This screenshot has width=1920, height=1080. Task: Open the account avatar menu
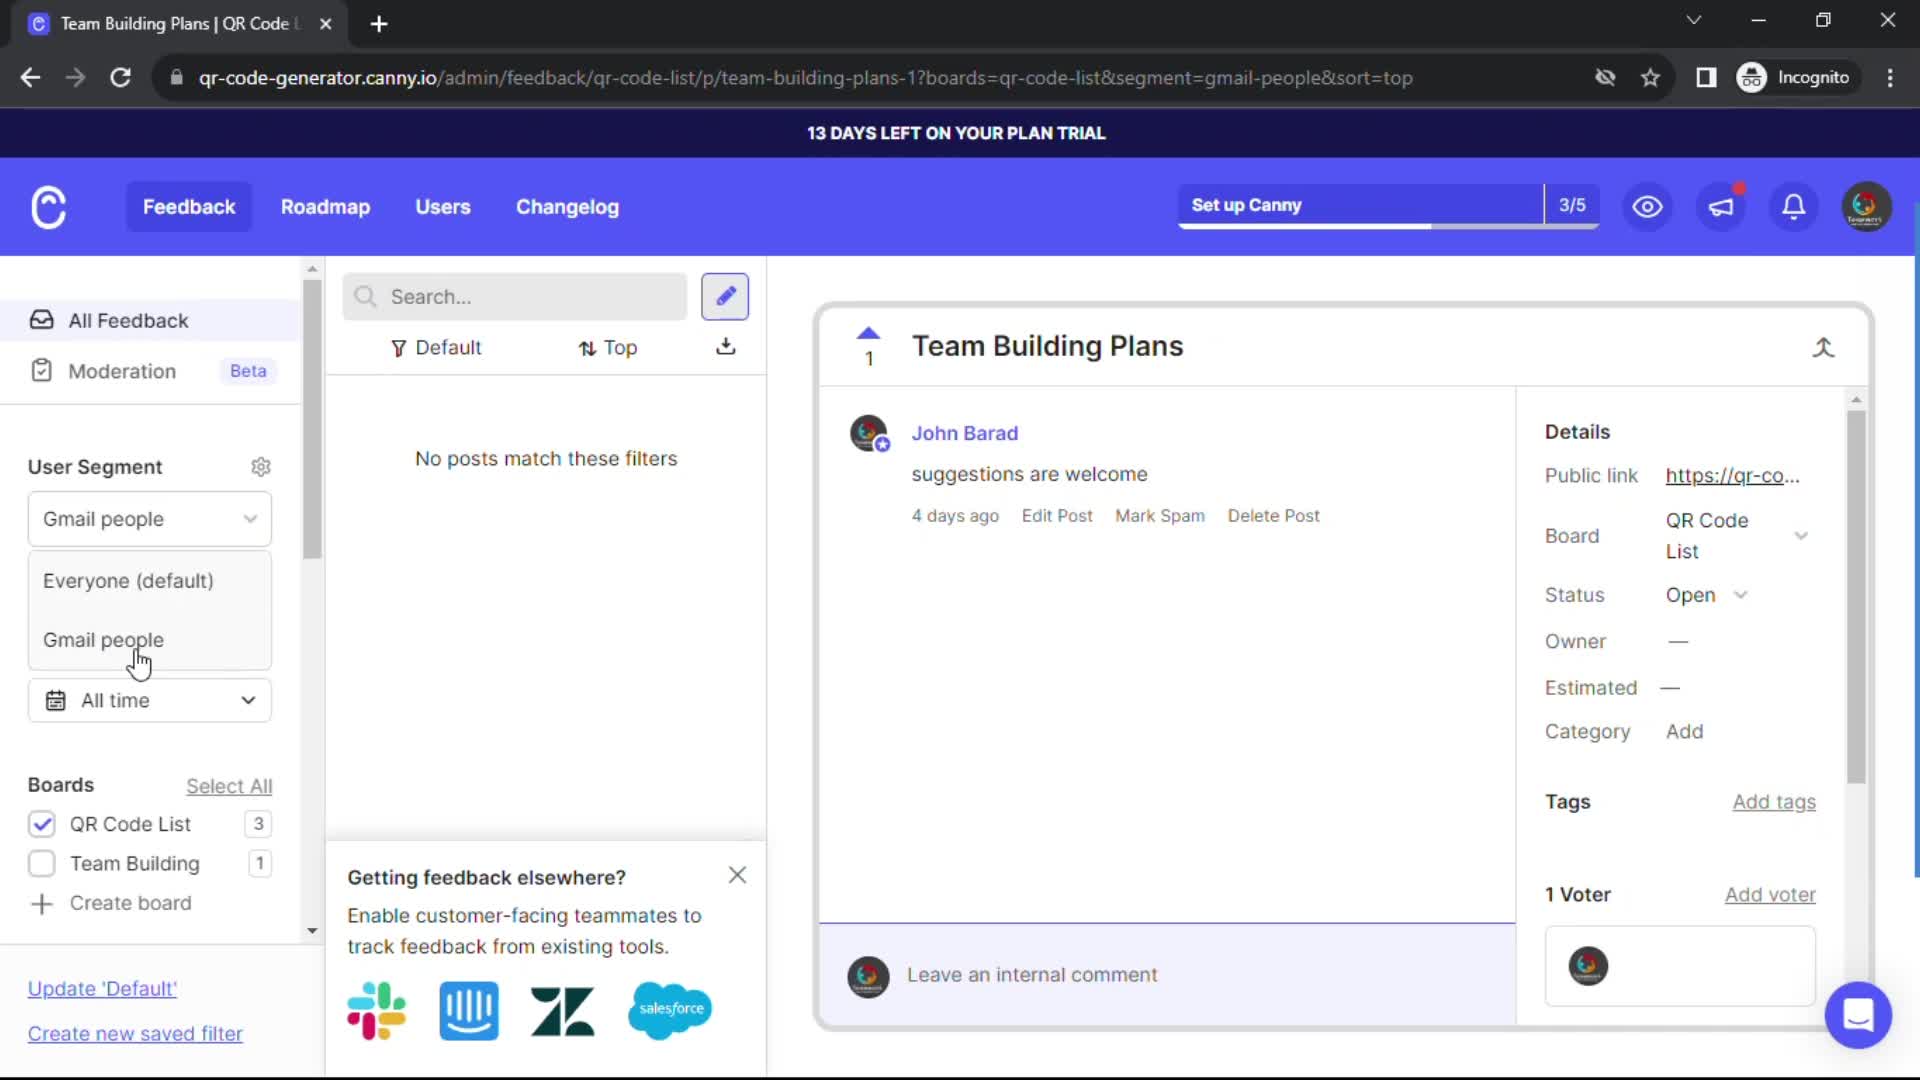pos(1866,206)
